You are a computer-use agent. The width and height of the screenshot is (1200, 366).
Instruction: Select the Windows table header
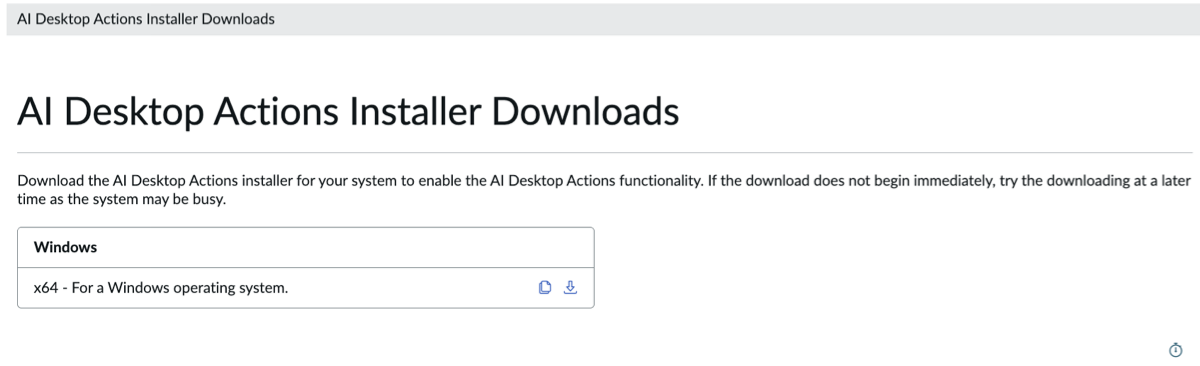(x=306, y=247)
